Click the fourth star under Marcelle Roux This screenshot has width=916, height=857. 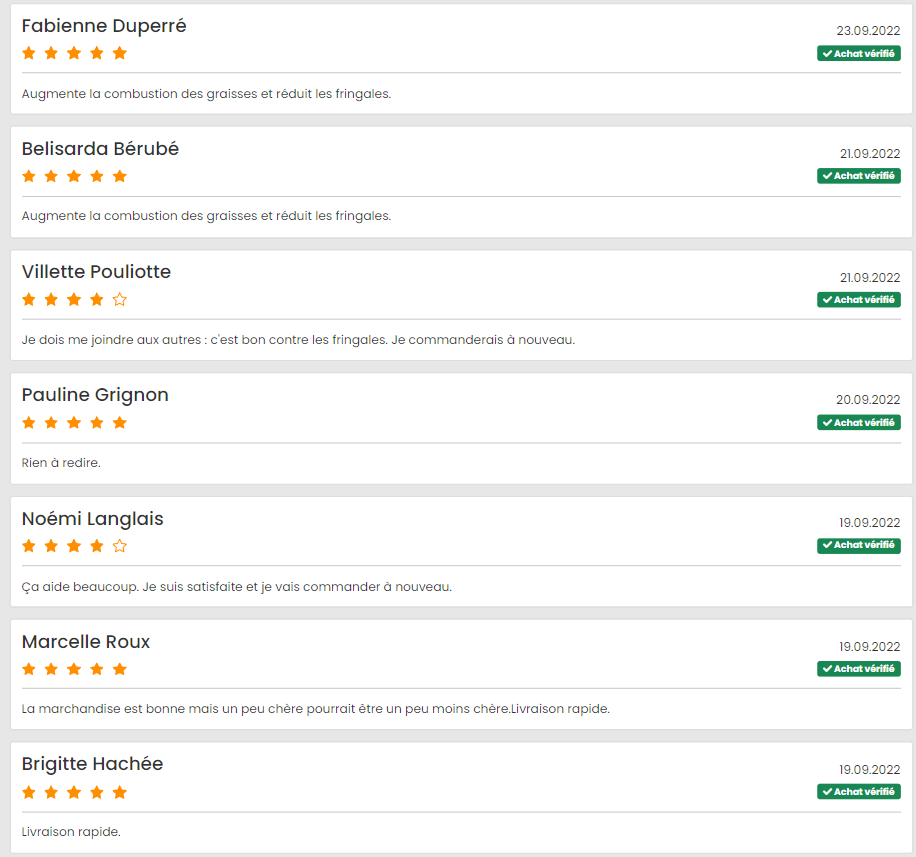pos(97,669)
